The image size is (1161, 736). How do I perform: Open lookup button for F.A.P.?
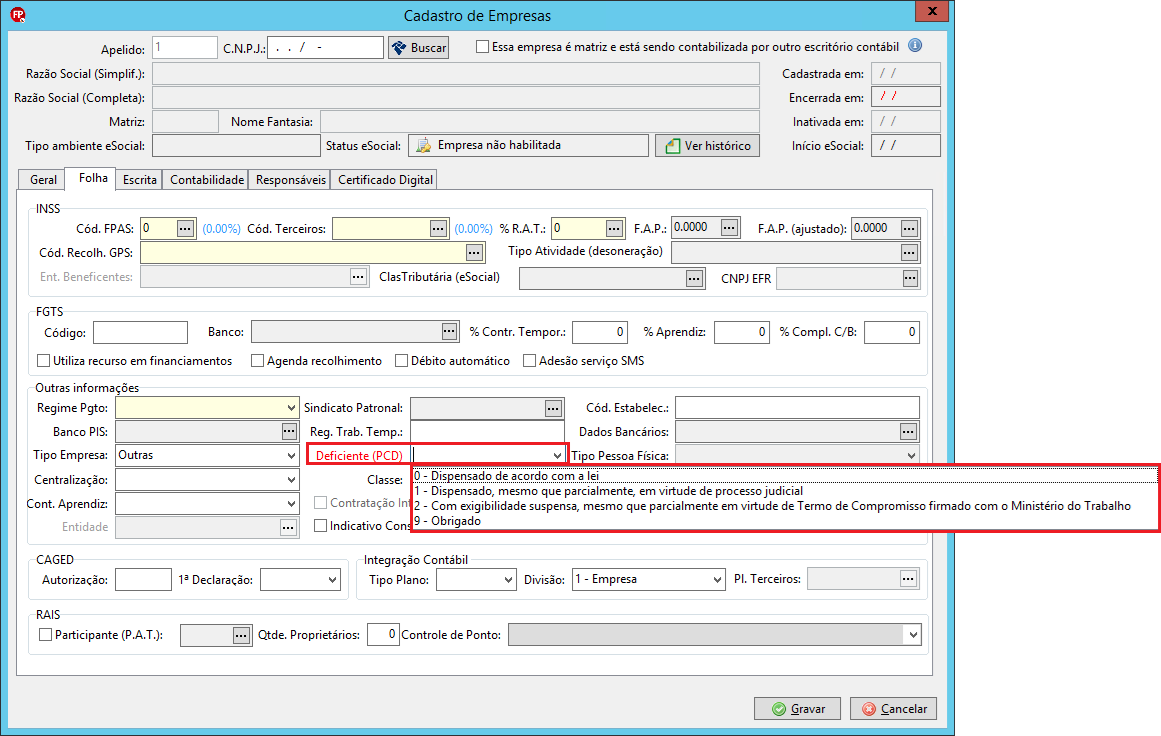(729, 228)
